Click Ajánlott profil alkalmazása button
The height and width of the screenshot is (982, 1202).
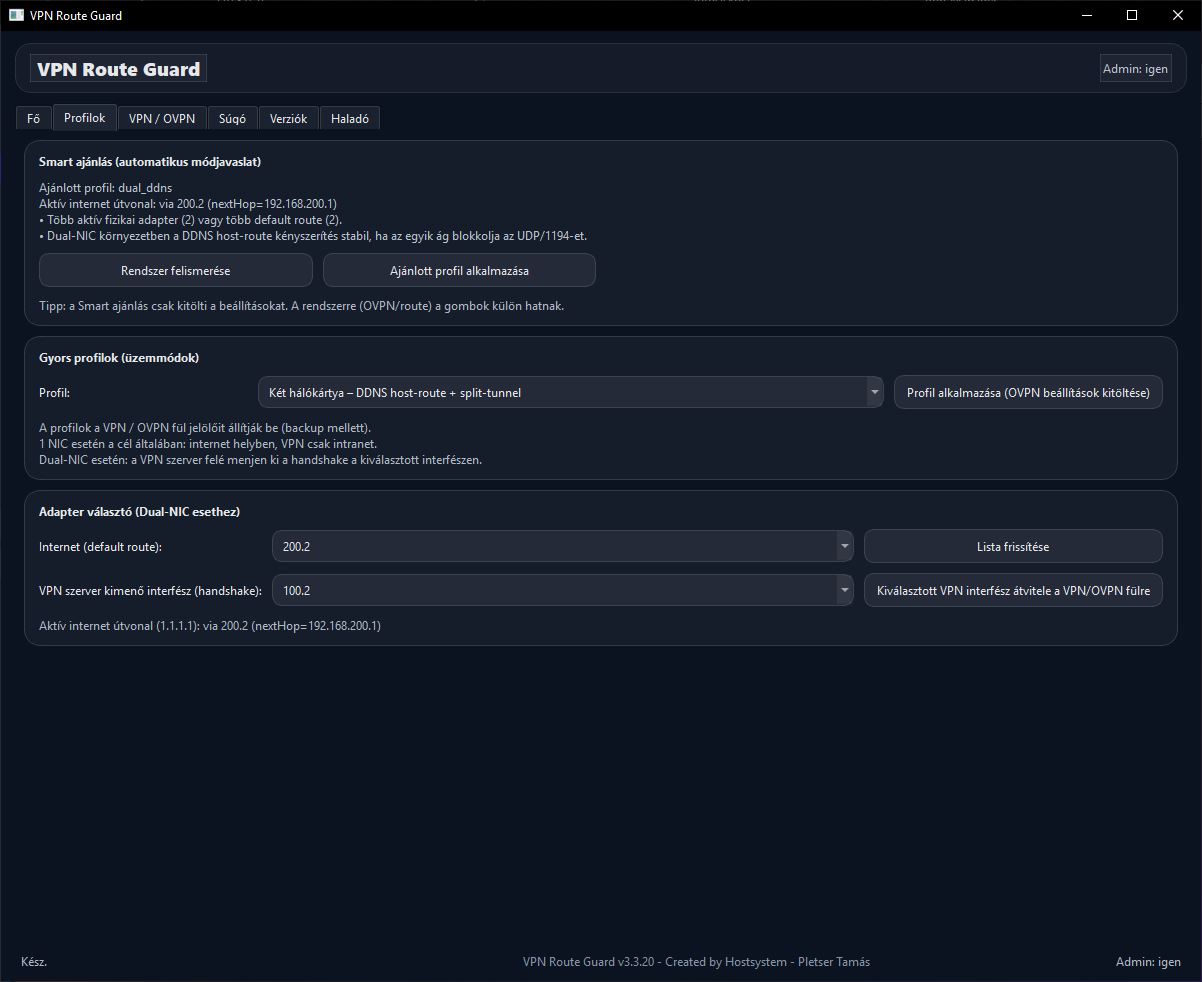pos(459,270)
